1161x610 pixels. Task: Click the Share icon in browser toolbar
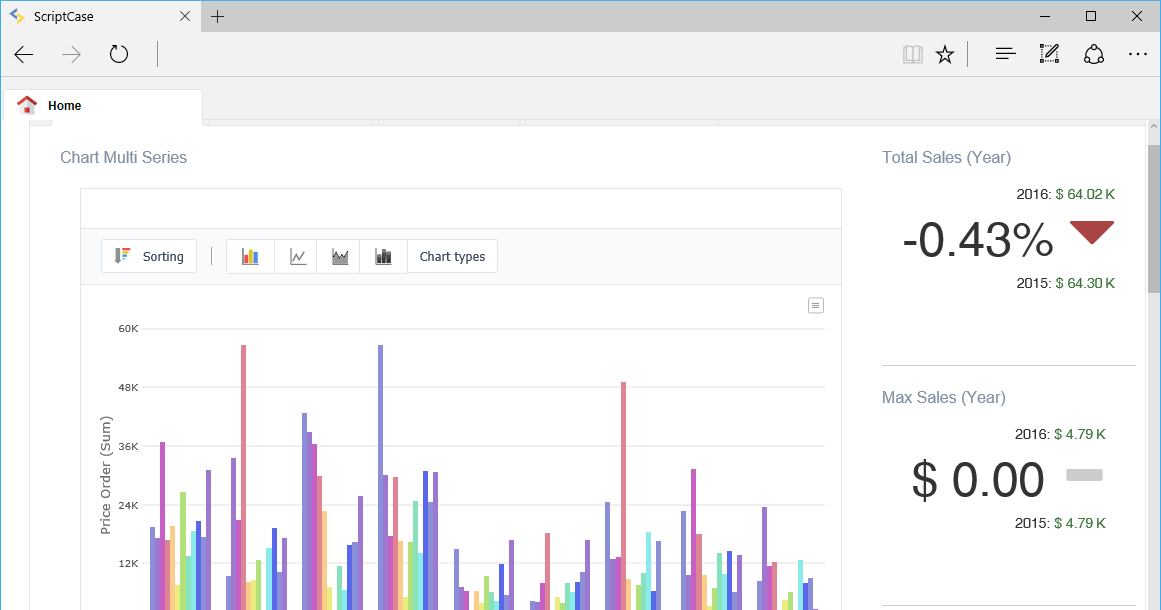tap(1093, 54)
